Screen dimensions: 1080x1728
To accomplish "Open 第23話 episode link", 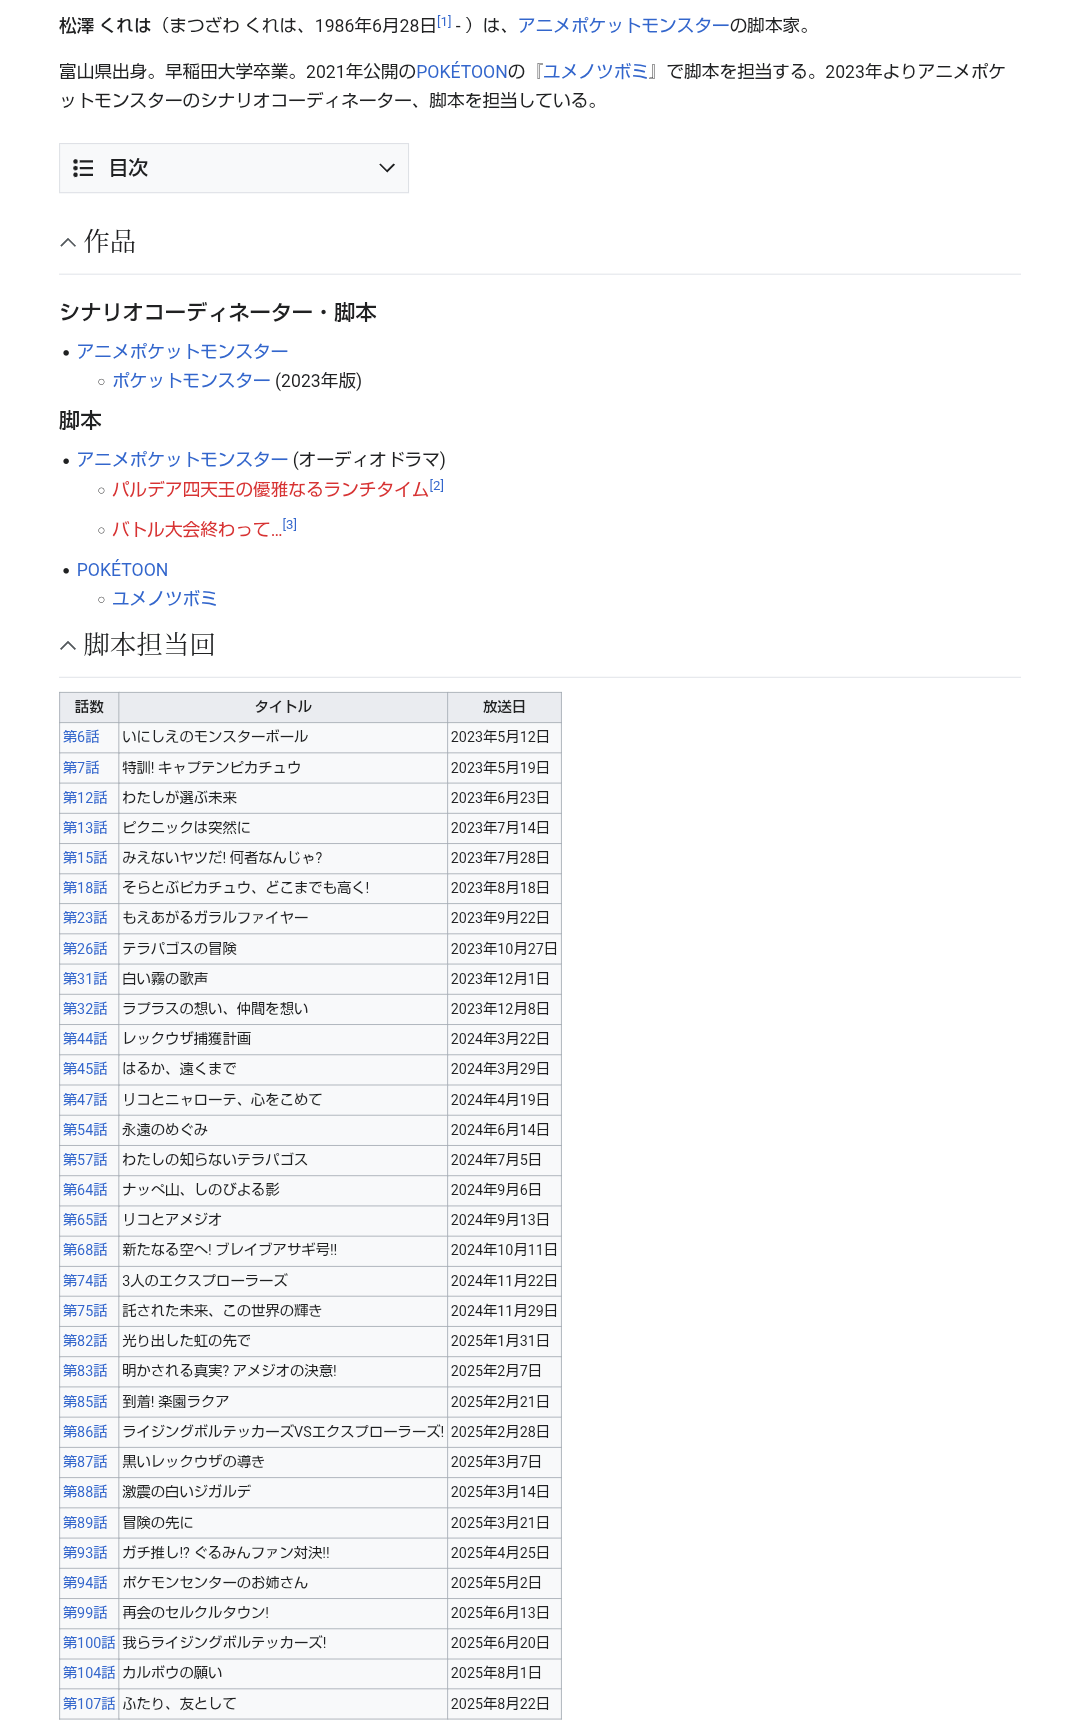I will (85, 918).
